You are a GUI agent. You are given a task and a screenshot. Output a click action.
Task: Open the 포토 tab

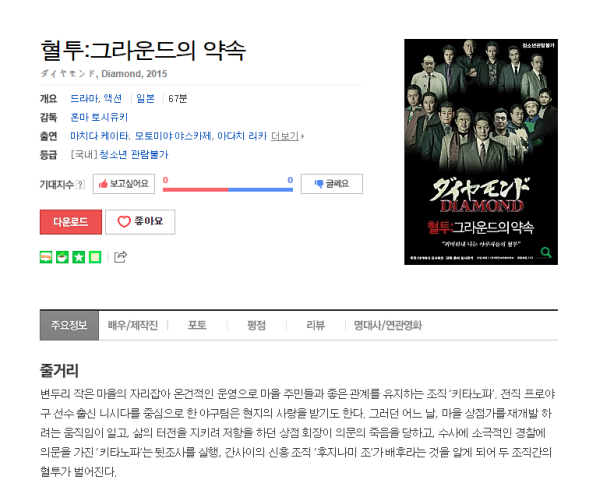click(x=197, y=325)
